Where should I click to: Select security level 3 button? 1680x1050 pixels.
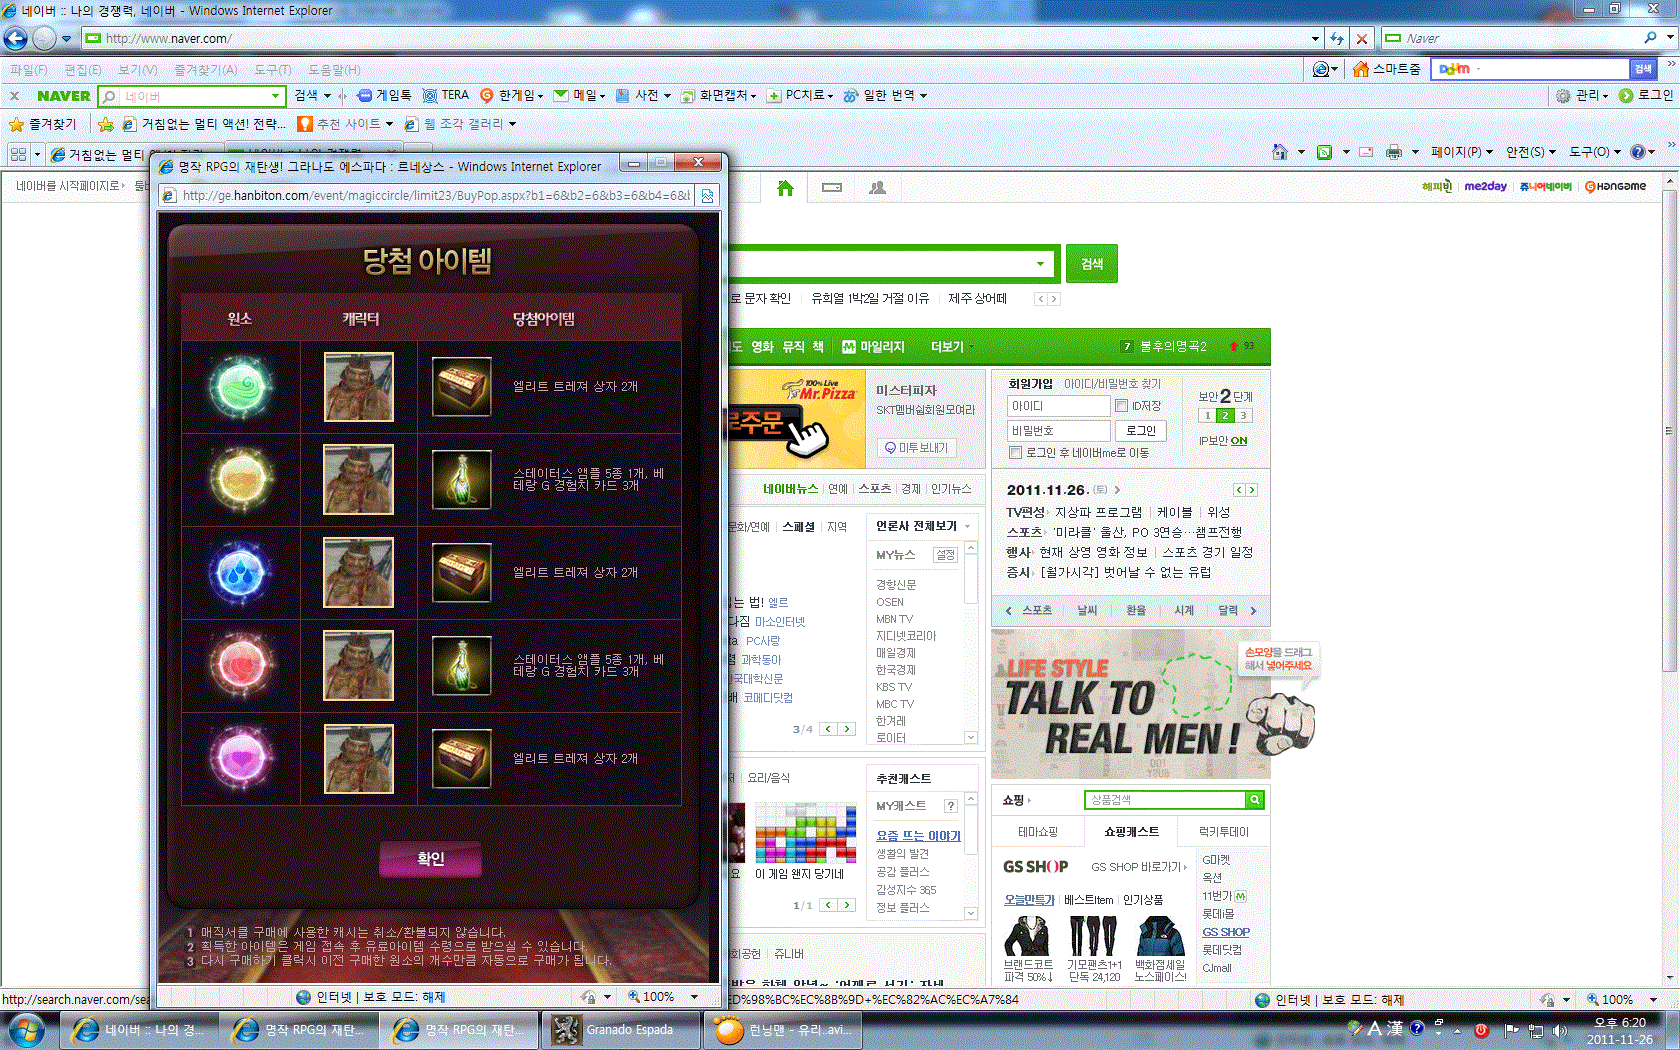click(x=1243, y=416)
